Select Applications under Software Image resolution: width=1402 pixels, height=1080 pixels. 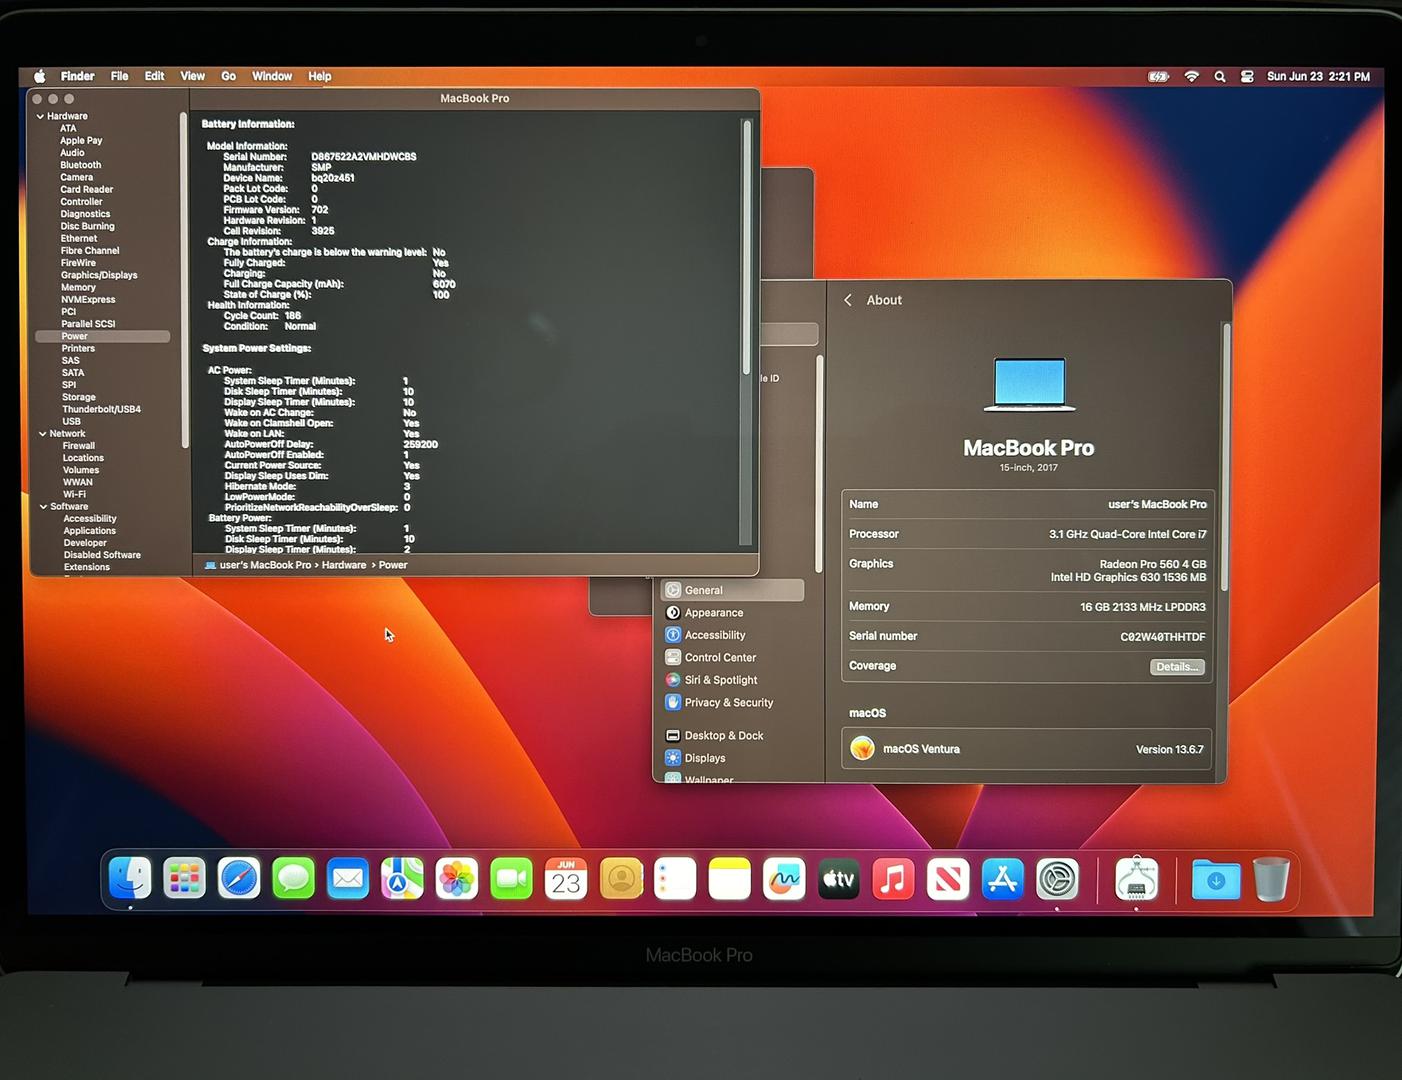tap(90, 531)
